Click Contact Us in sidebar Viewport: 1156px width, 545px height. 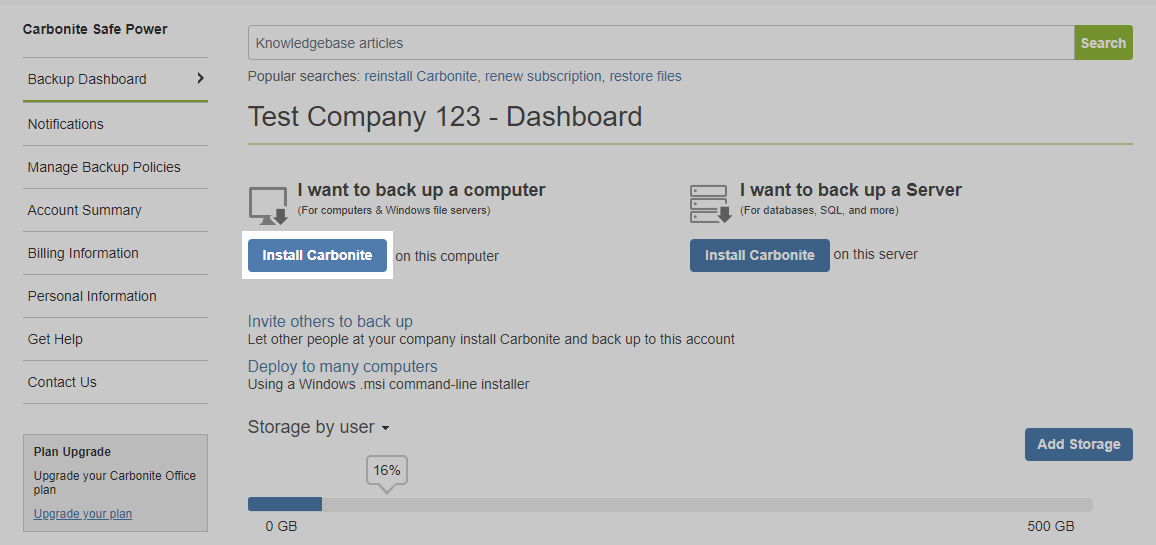tap(62, 382)
